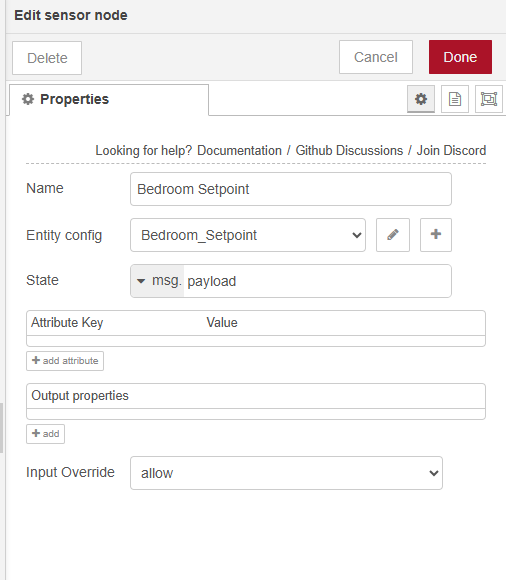
Task: Open Github Discussions link
Action: [x=349, y=151]
